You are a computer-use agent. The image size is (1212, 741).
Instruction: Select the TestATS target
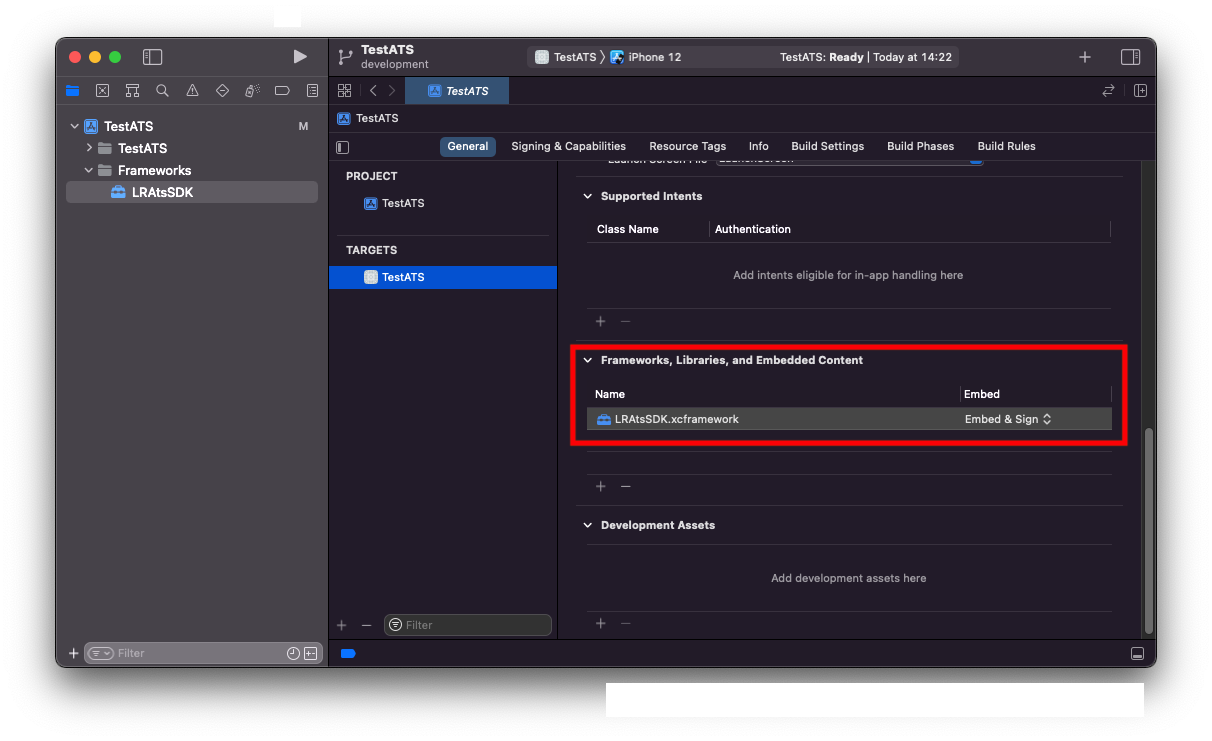(443, 277)
